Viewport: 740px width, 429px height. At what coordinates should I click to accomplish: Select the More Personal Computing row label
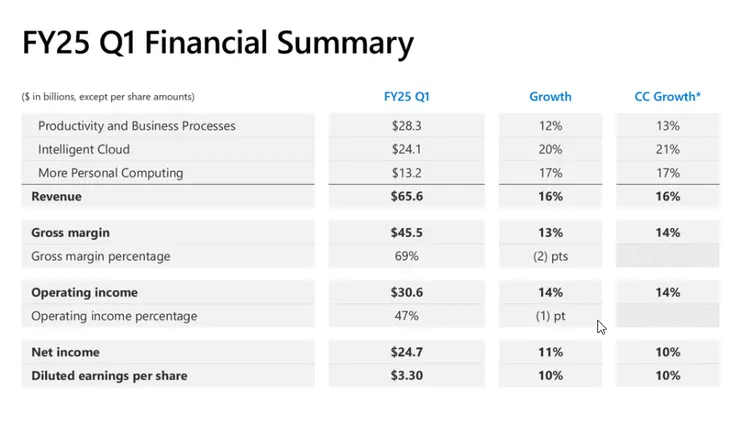110,173
